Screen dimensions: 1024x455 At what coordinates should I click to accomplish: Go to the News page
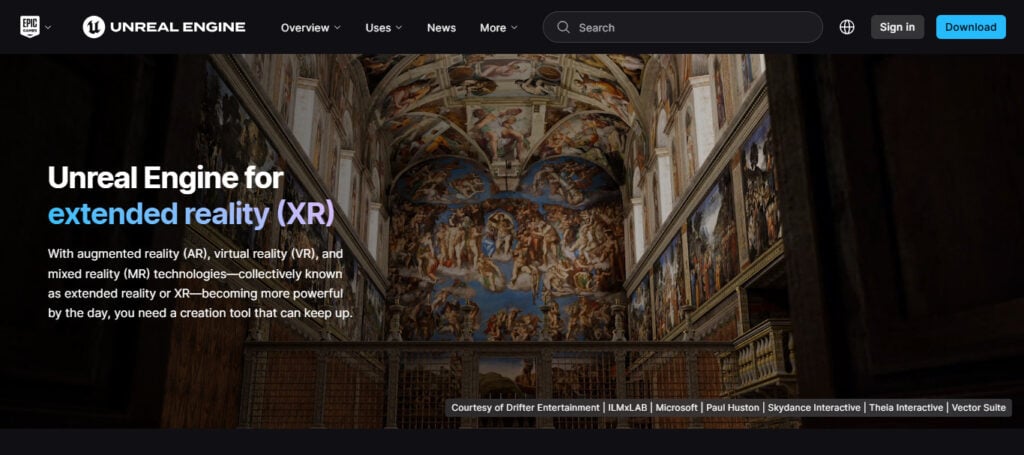tap(441, 27)
